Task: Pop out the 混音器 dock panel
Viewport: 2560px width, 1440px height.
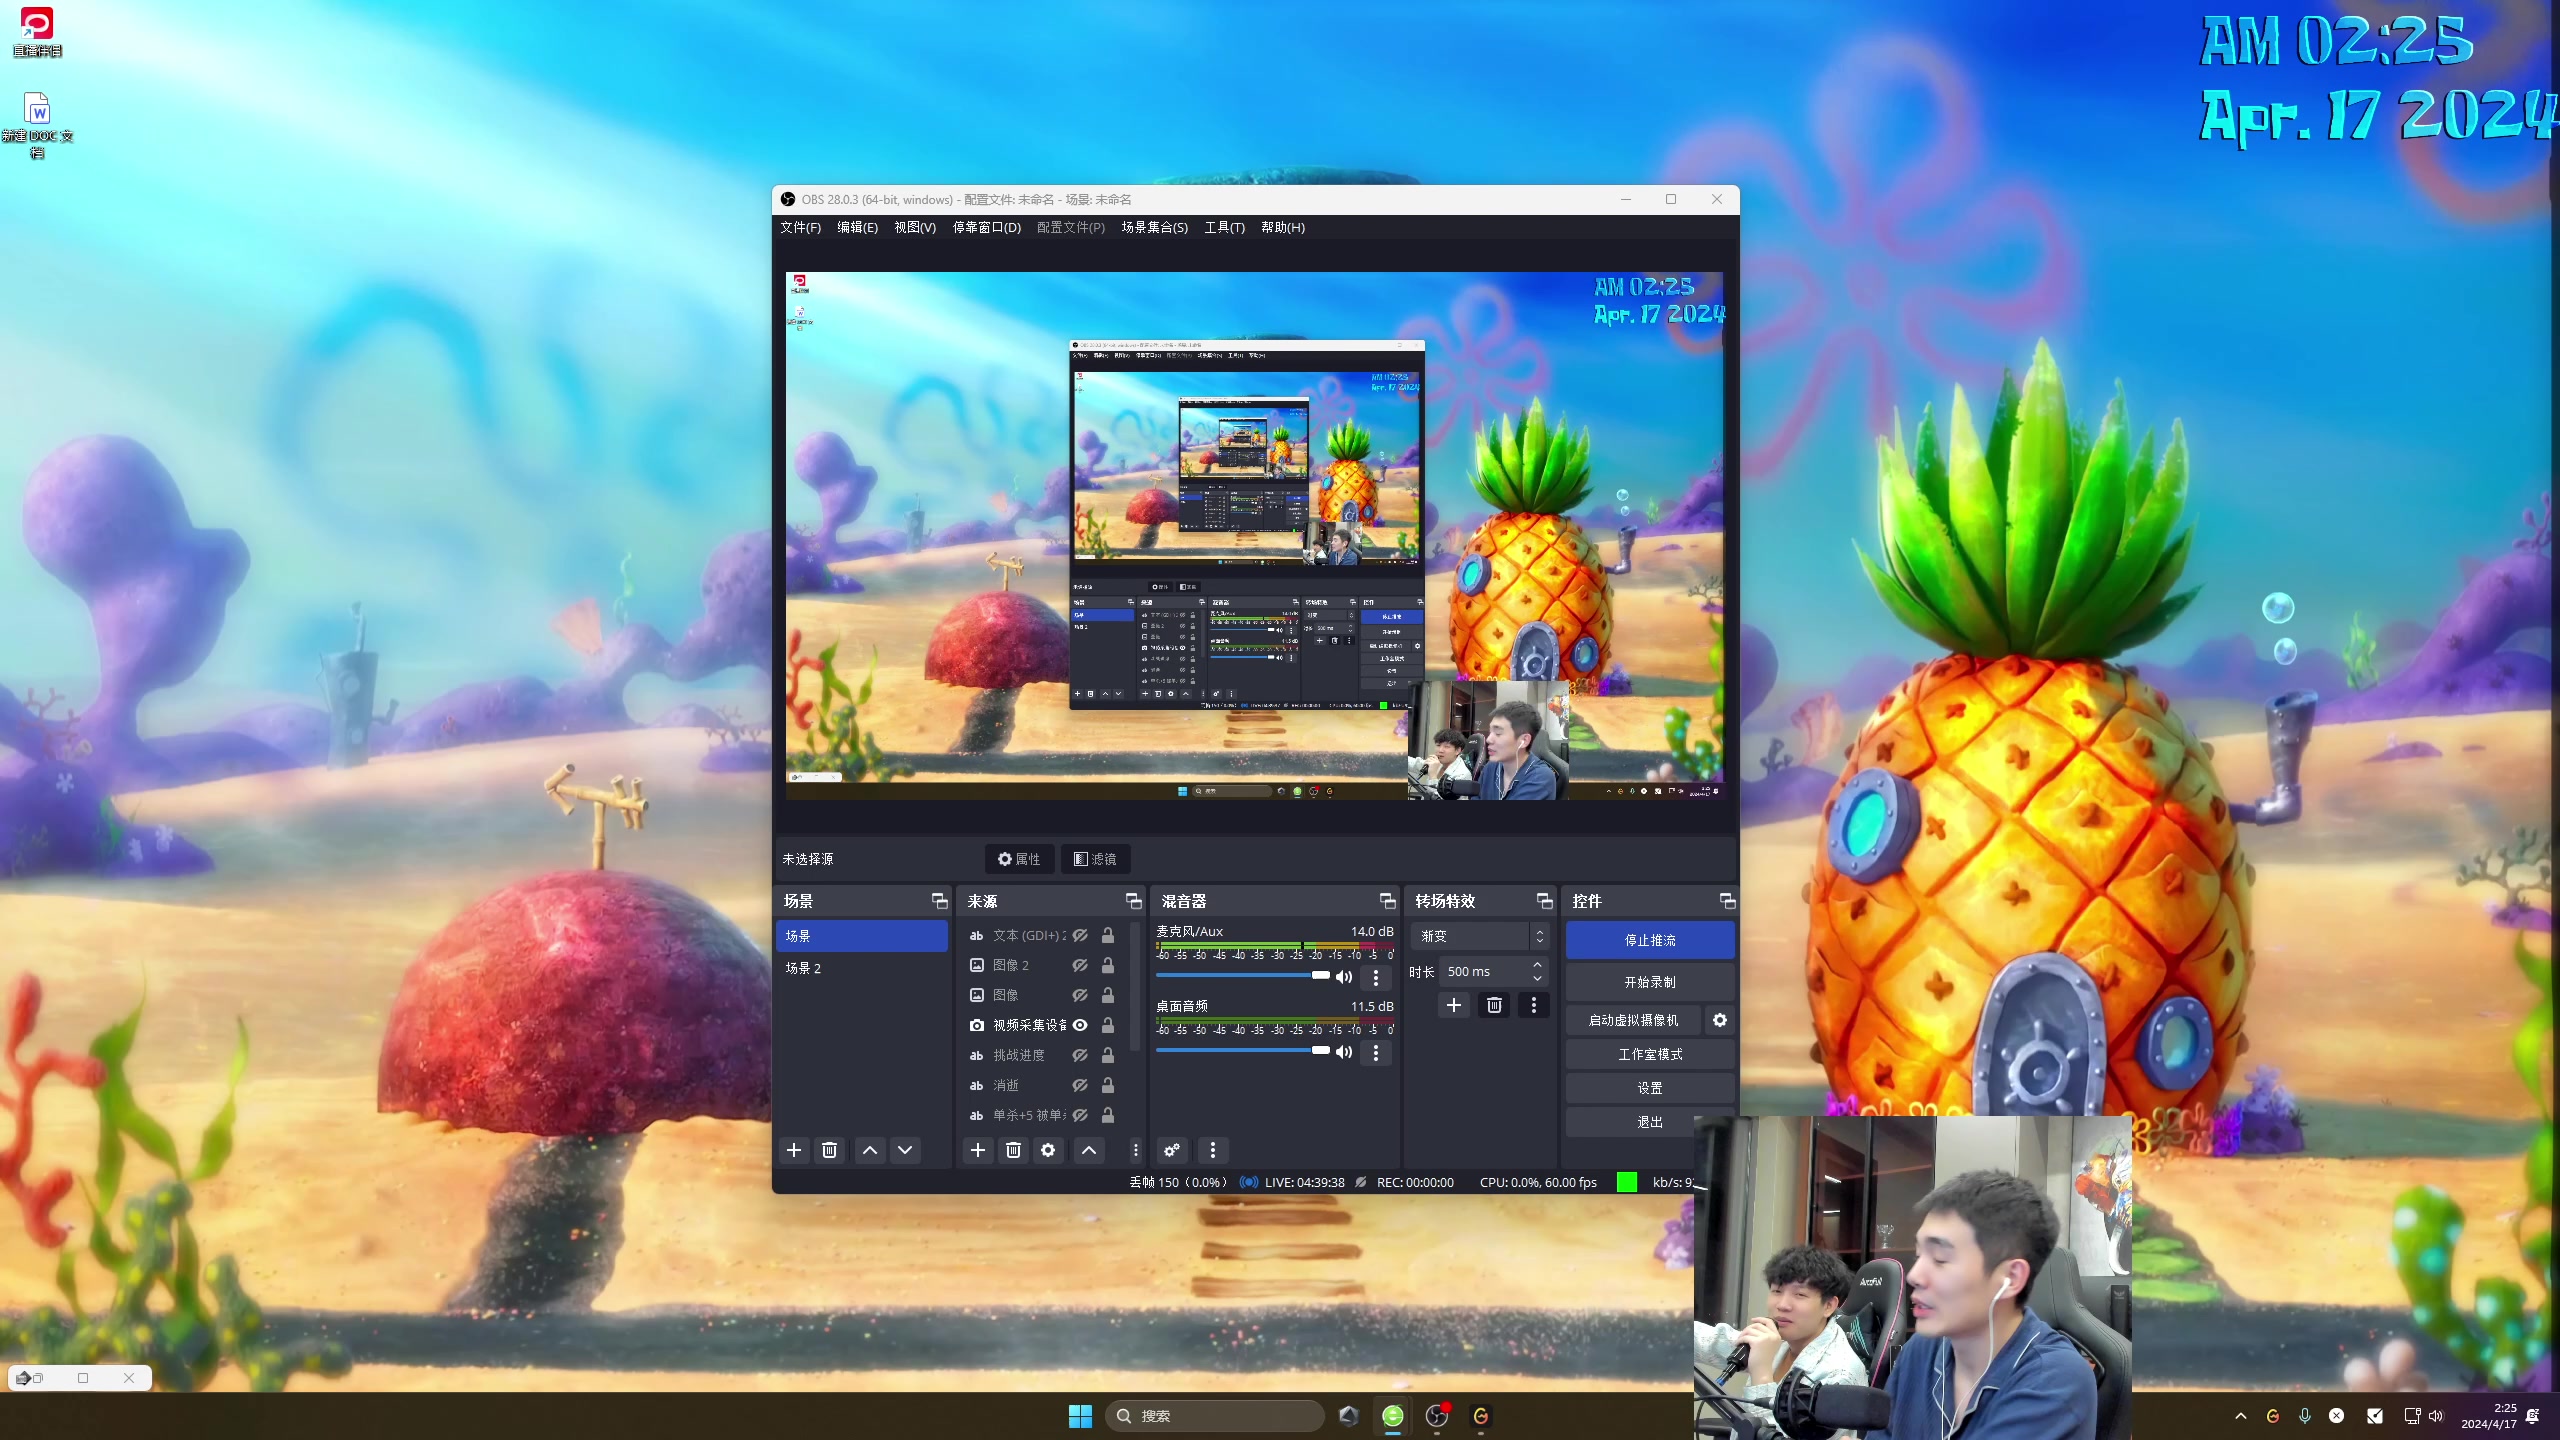Action: 1387,901
